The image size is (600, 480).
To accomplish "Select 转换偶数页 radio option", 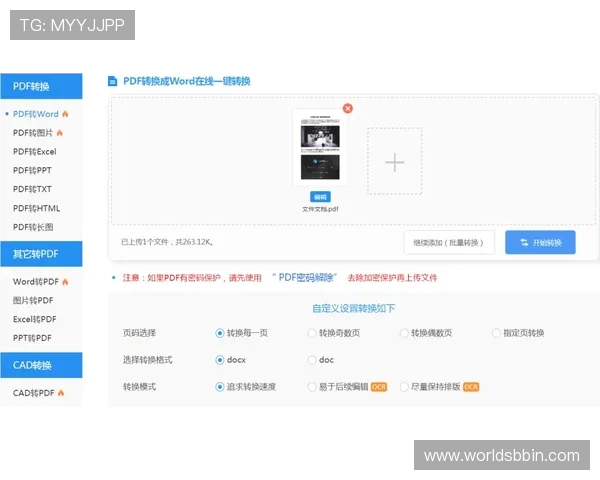I will (404, 333).
